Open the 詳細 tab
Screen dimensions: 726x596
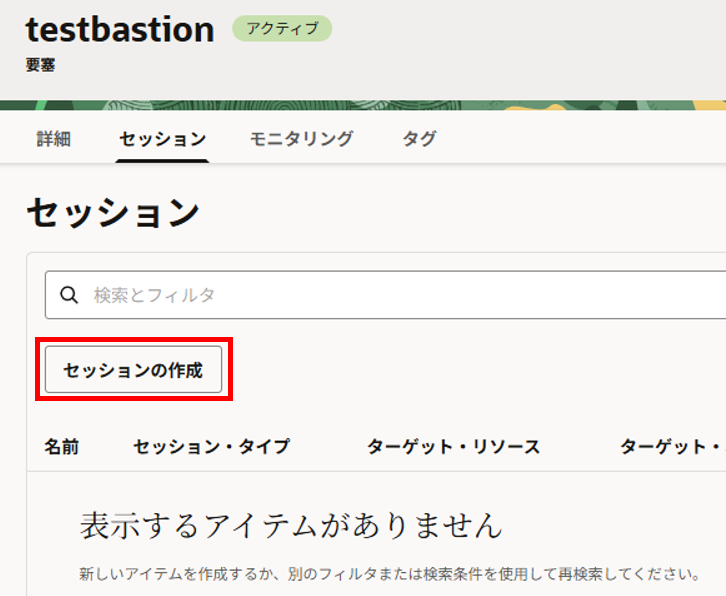coord(54,139)
